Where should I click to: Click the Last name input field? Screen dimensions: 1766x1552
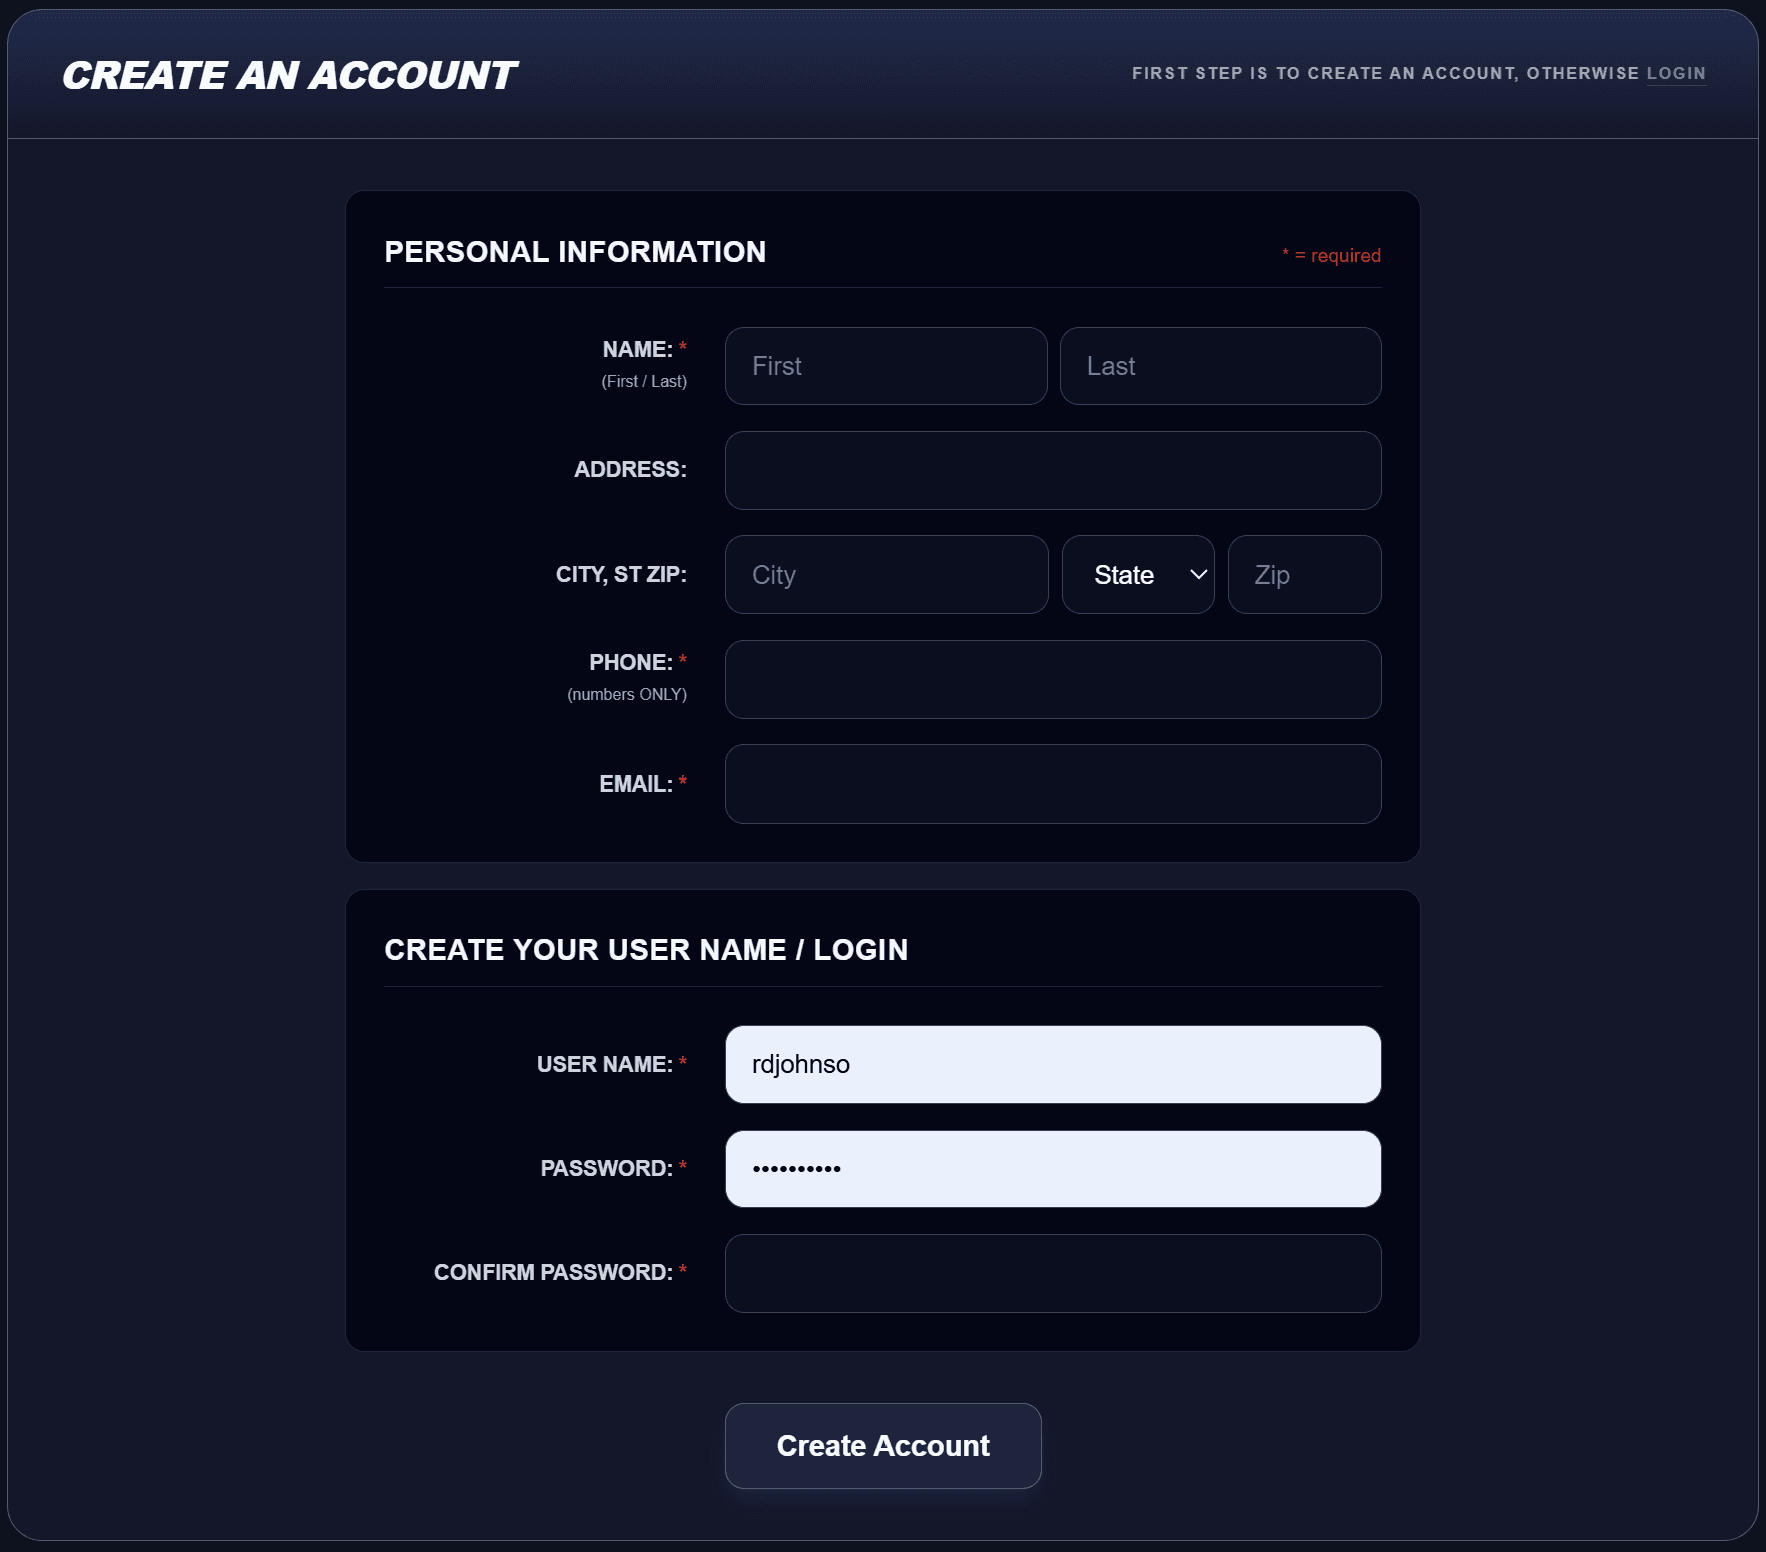(x=1219, y=366)
